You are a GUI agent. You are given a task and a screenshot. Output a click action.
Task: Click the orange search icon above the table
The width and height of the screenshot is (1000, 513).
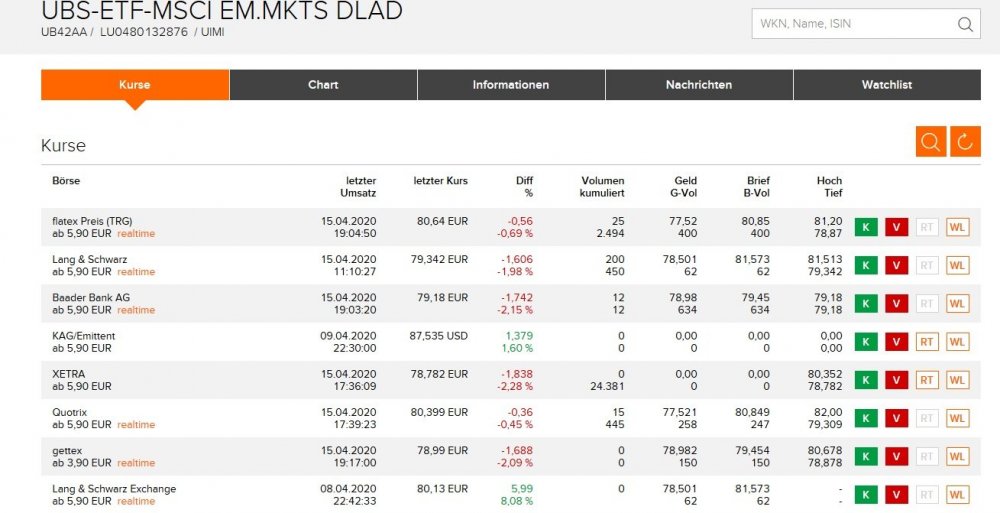930,142
